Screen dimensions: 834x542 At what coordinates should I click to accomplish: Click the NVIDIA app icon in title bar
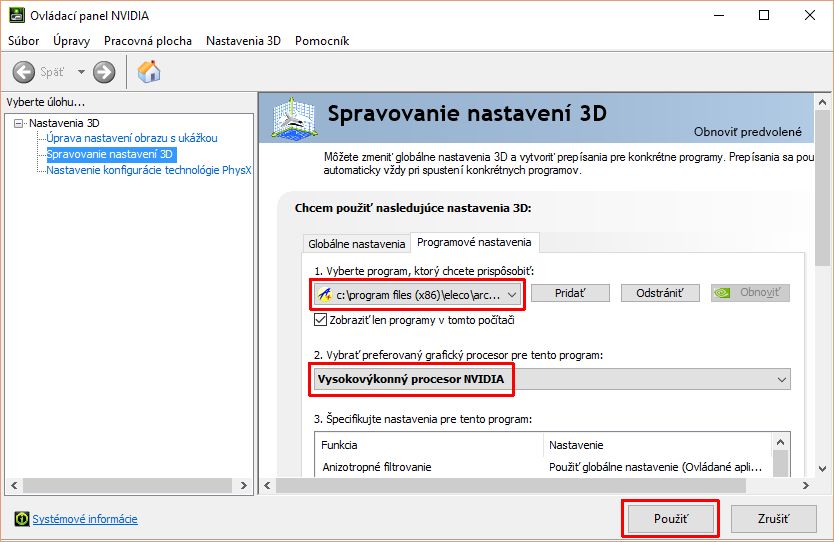tap(16, 15)
